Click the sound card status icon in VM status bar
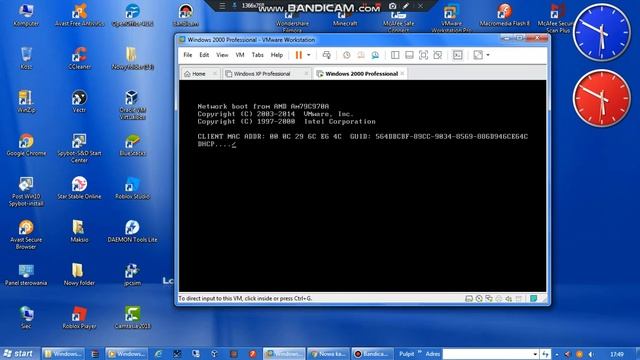Screen dimensions: 640x360 coord(509,299)
